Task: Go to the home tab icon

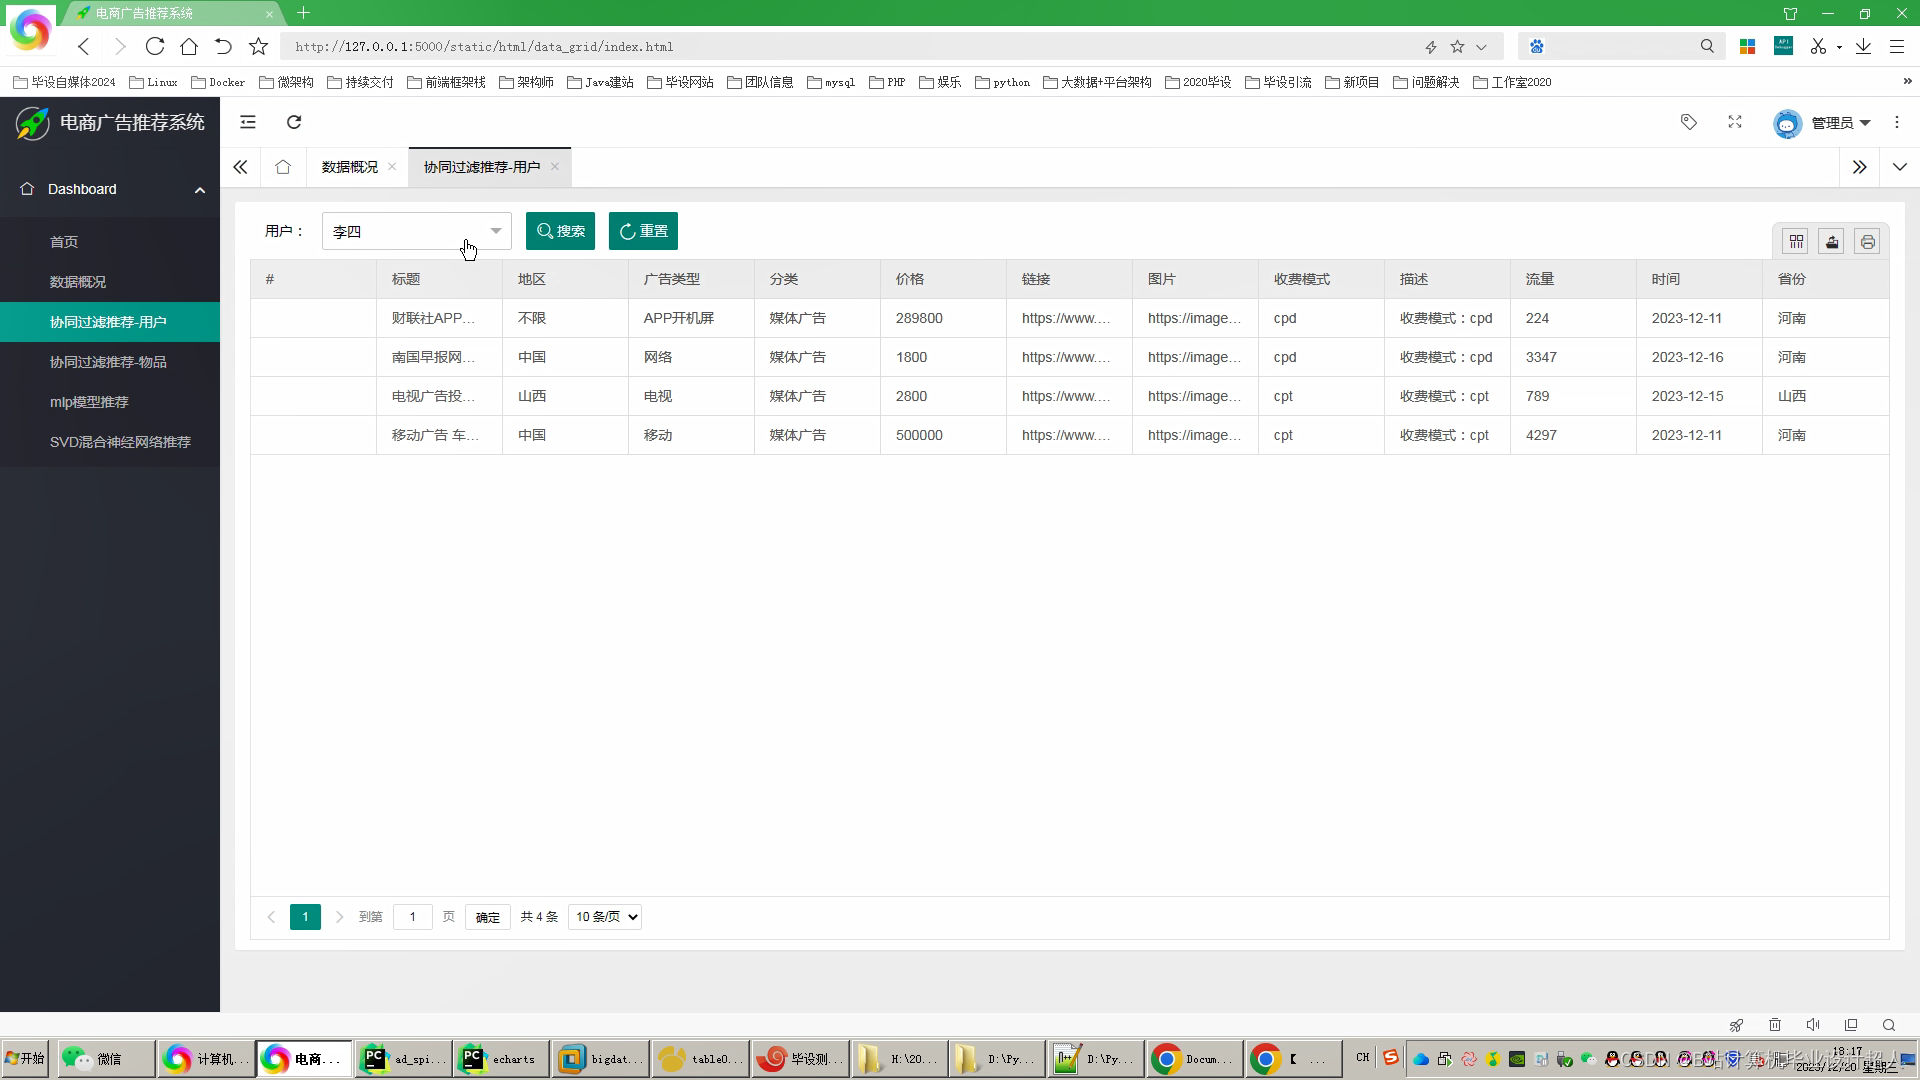Action: [283, 167]
